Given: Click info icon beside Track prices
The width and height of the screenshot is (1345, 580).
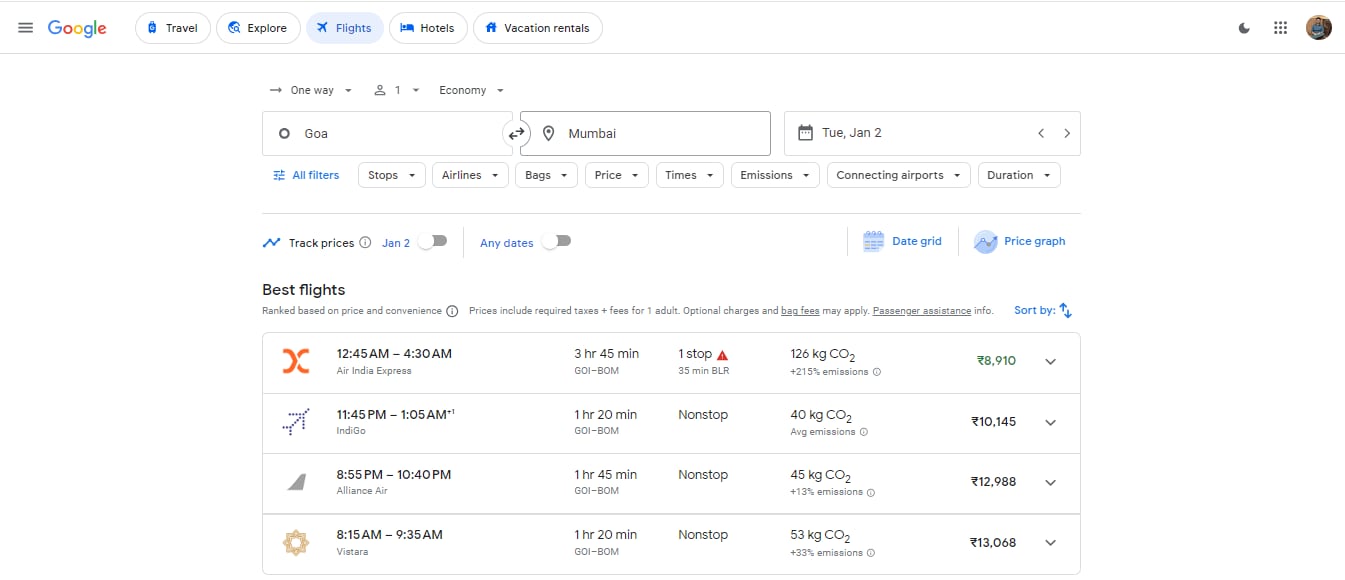Looking at the screenshot, I should click(x=365, y=243).
